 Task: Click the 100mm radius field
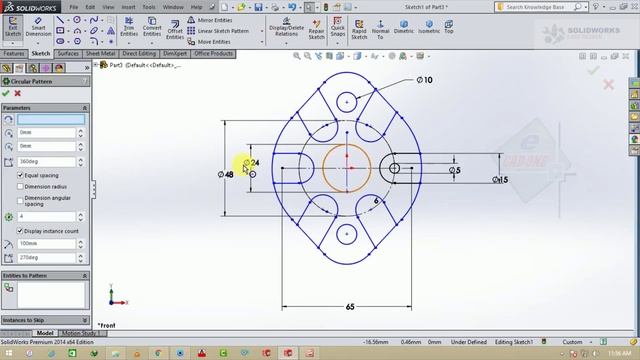47,243
